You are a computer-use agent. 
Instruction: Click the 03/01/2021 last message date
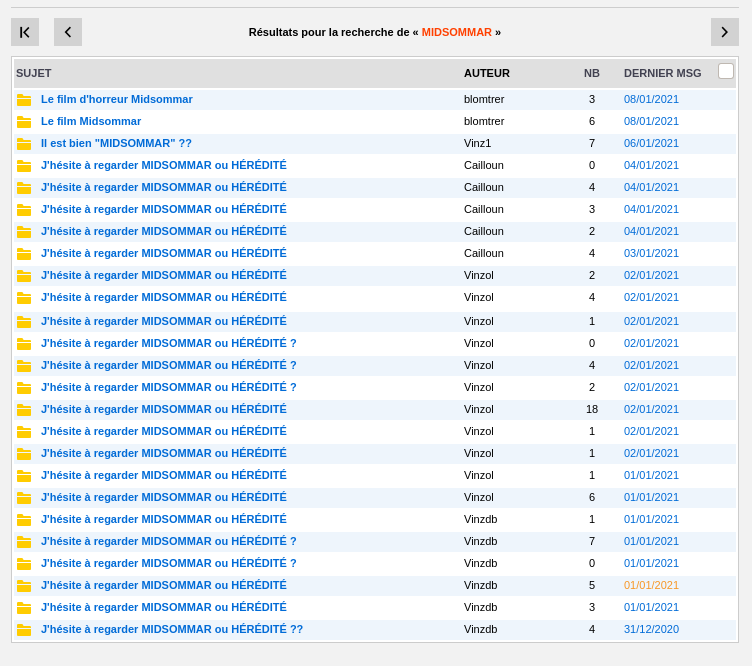[x=651, y=253]
